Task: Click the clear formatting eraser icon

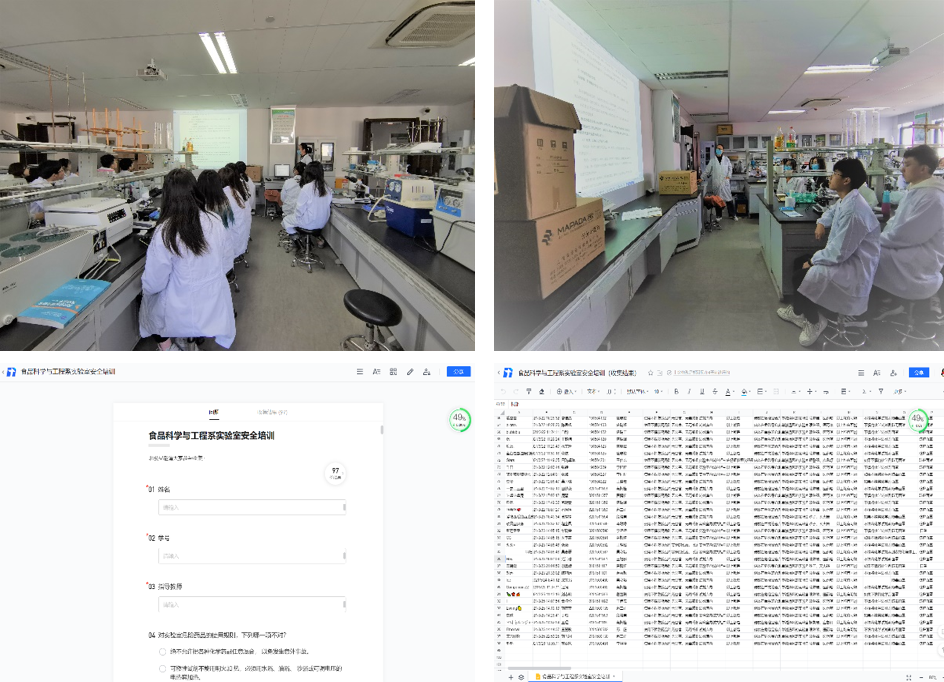Action: pos(542,392)
